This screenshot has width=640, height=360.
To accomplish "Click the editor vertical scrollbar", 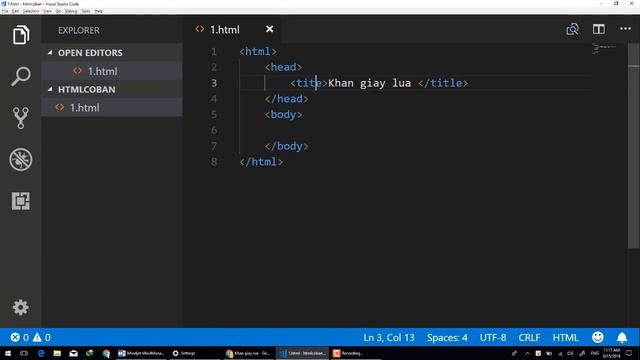I will [633, 145].
